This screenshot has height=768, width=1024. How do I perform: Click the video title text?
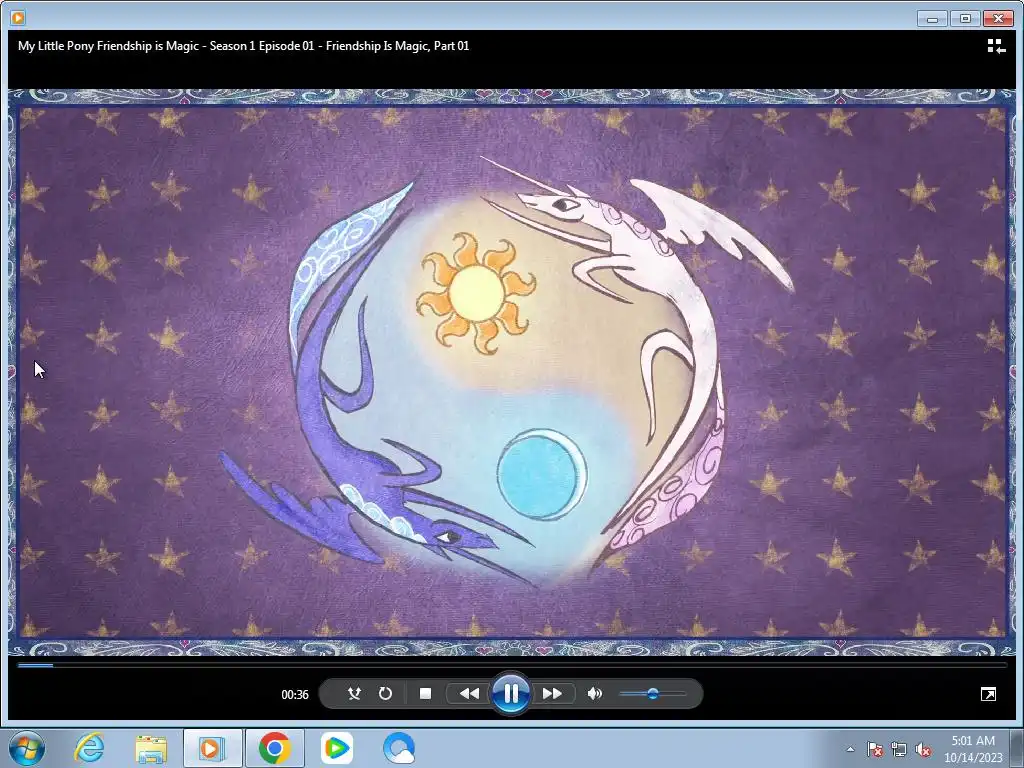point(244,46)
